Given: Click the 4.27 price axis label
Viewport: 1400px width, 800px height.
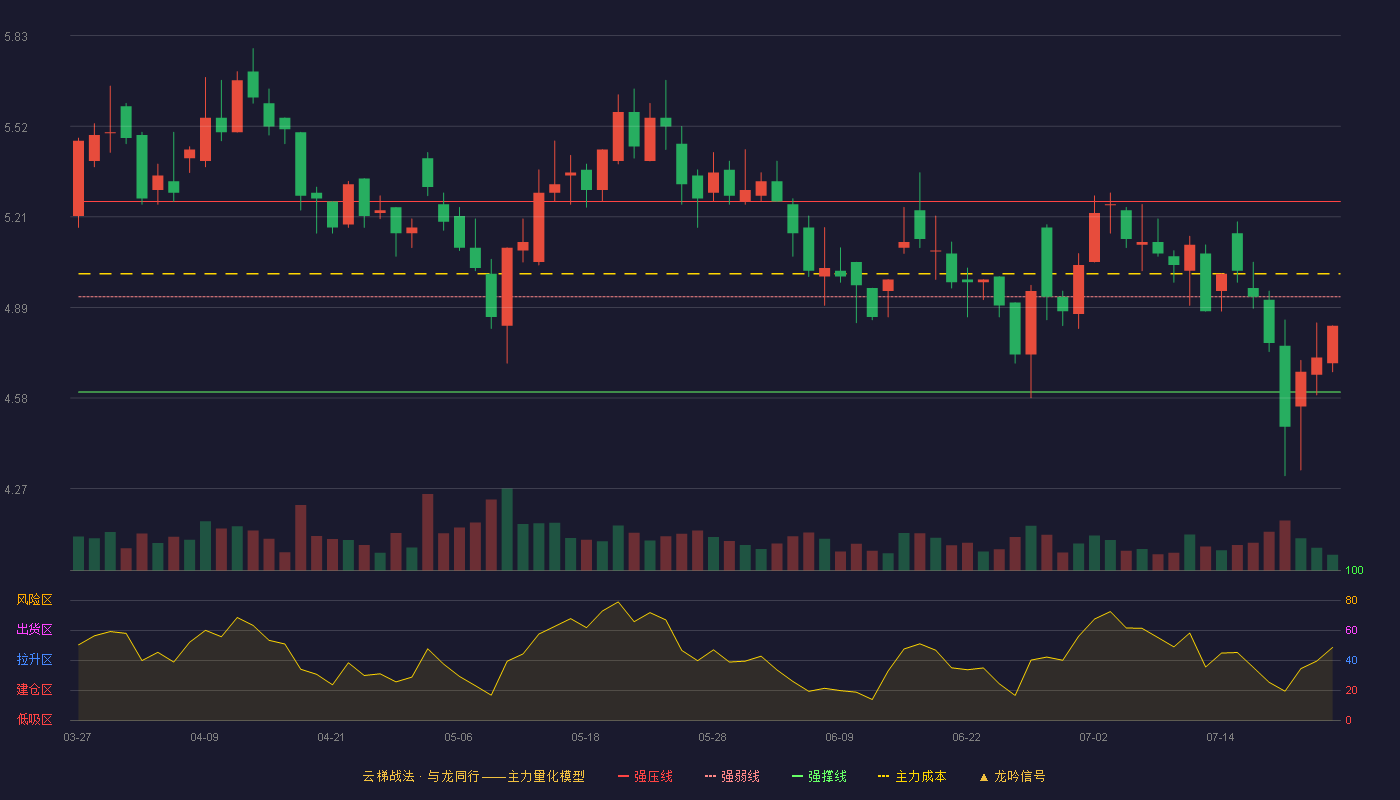Looking at the screenshot, I should click(16, 490).
